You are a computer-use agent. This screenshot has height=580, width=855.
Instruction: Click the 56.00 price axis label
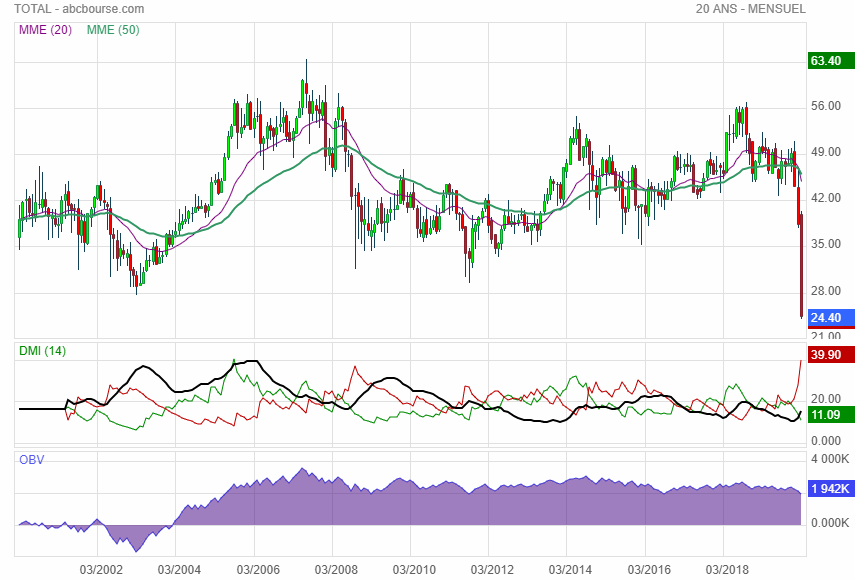pyautogui.click(x=826, y=106)
